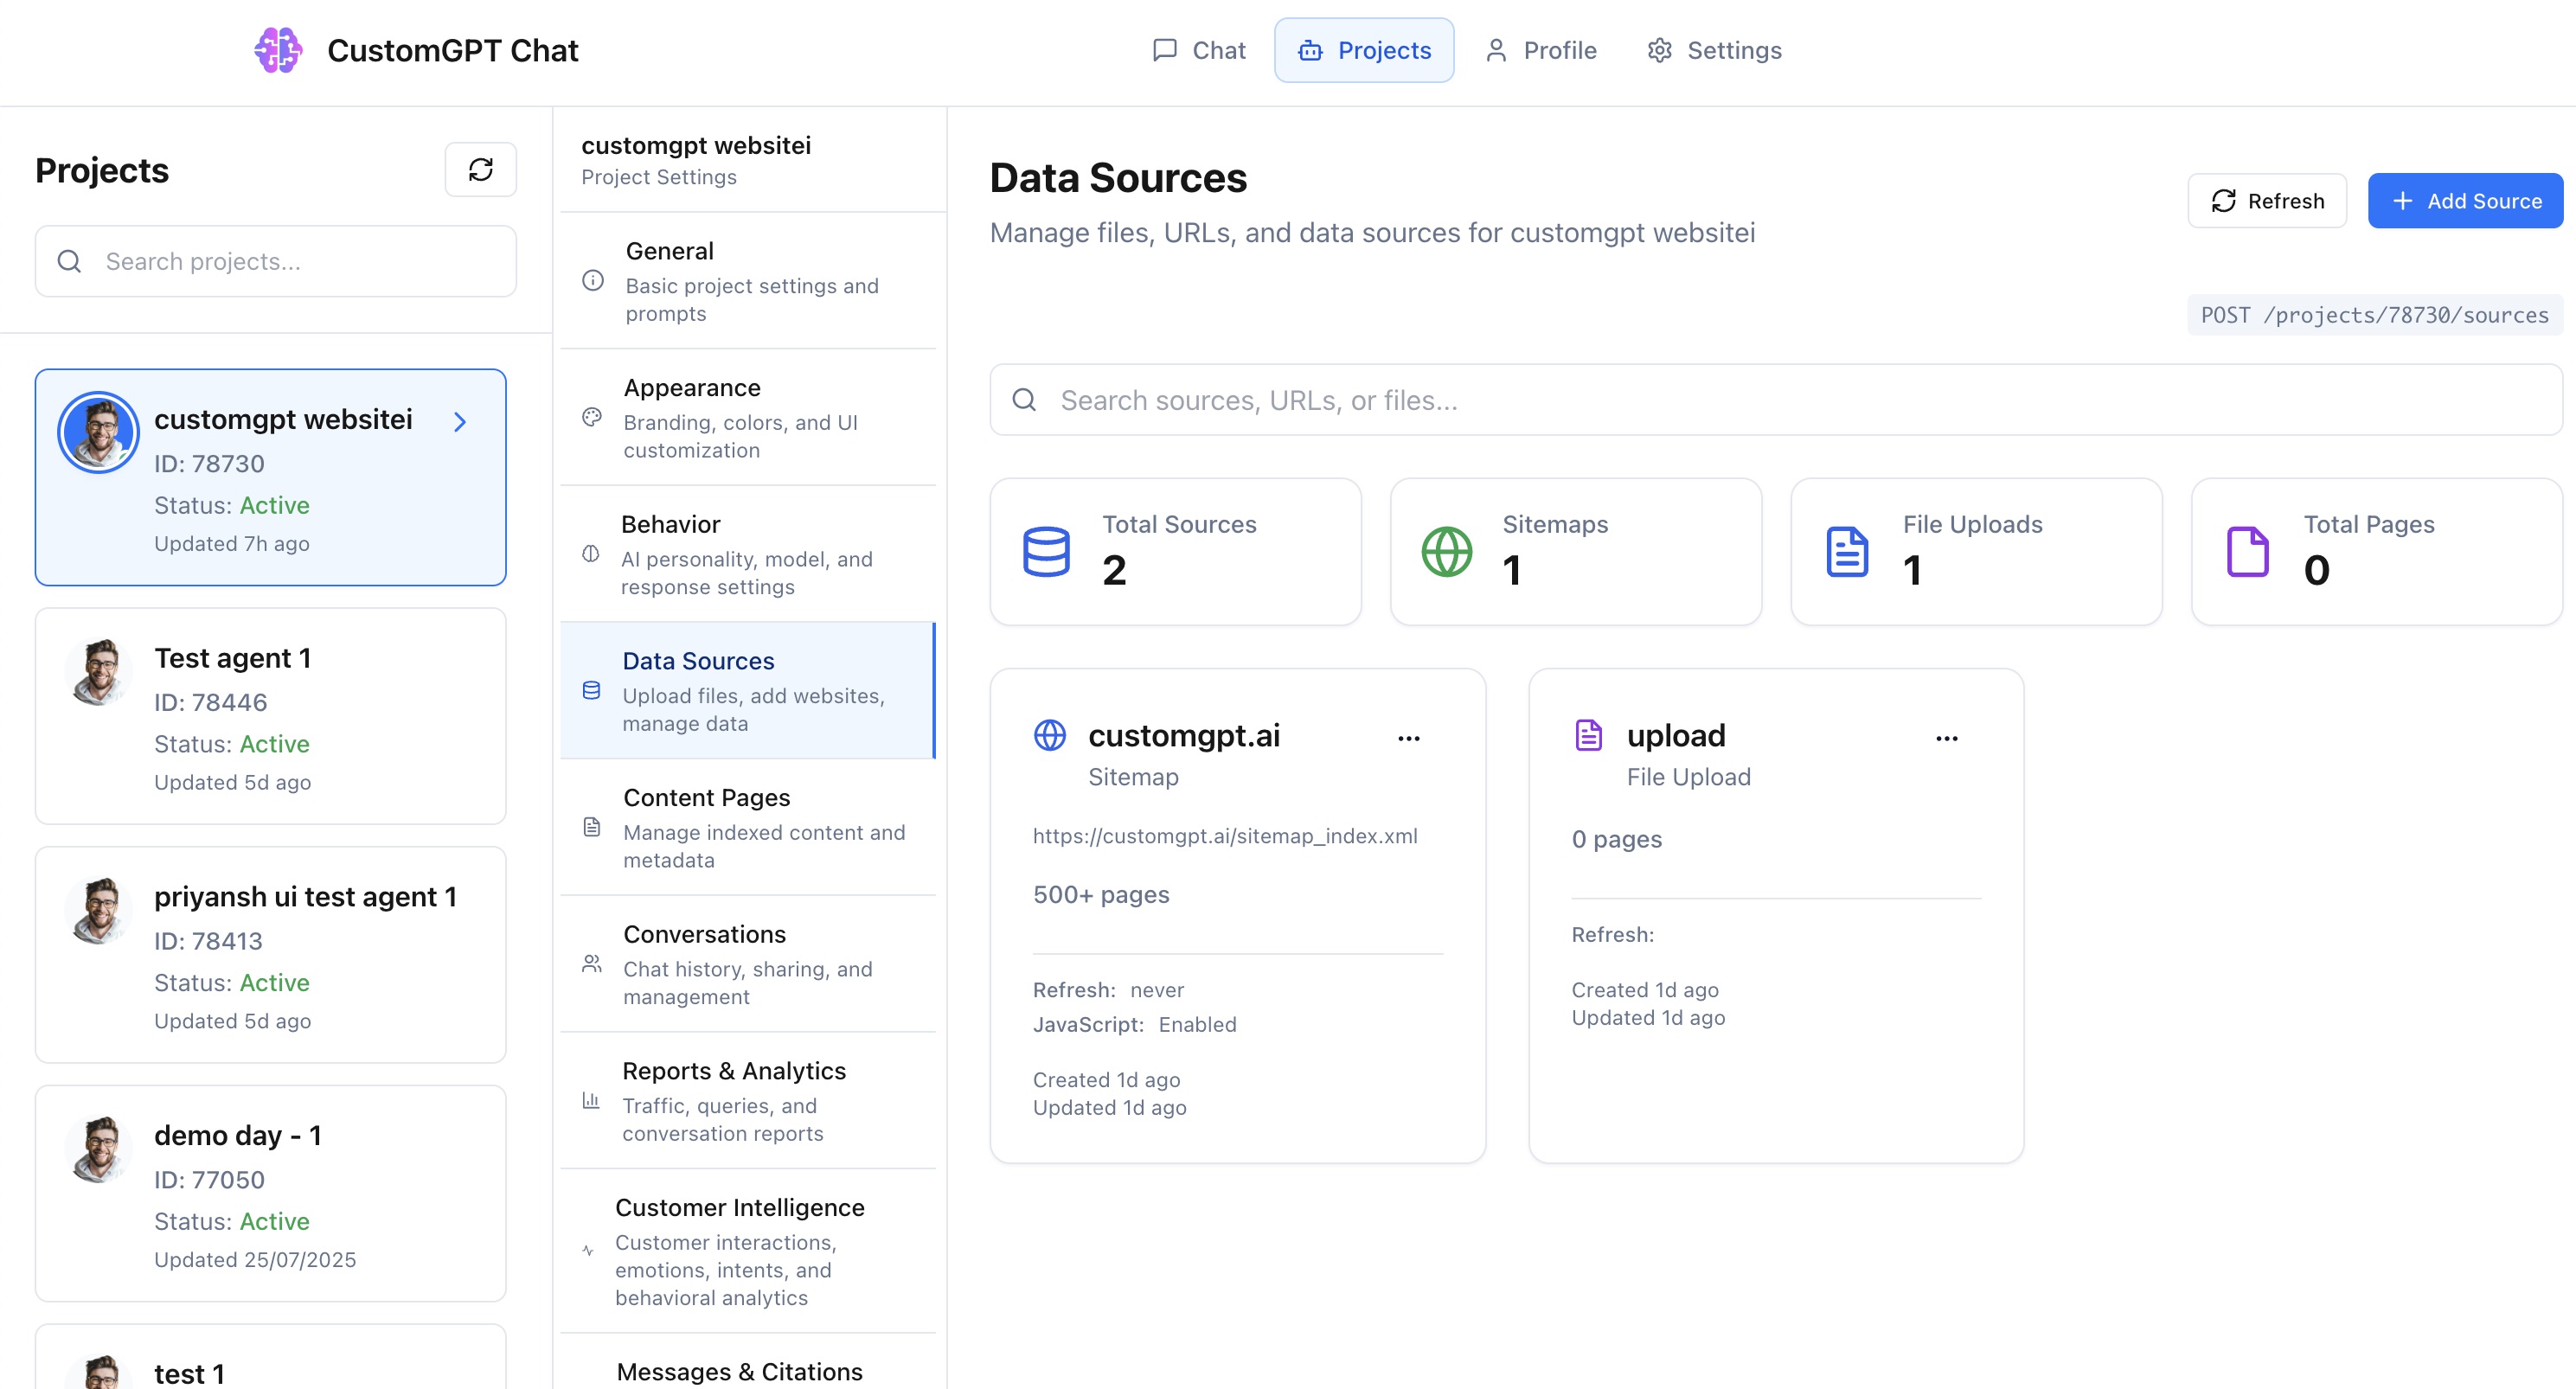Switch to the Projects tab
The image size is (2576, 1389).
point(1364,50)
